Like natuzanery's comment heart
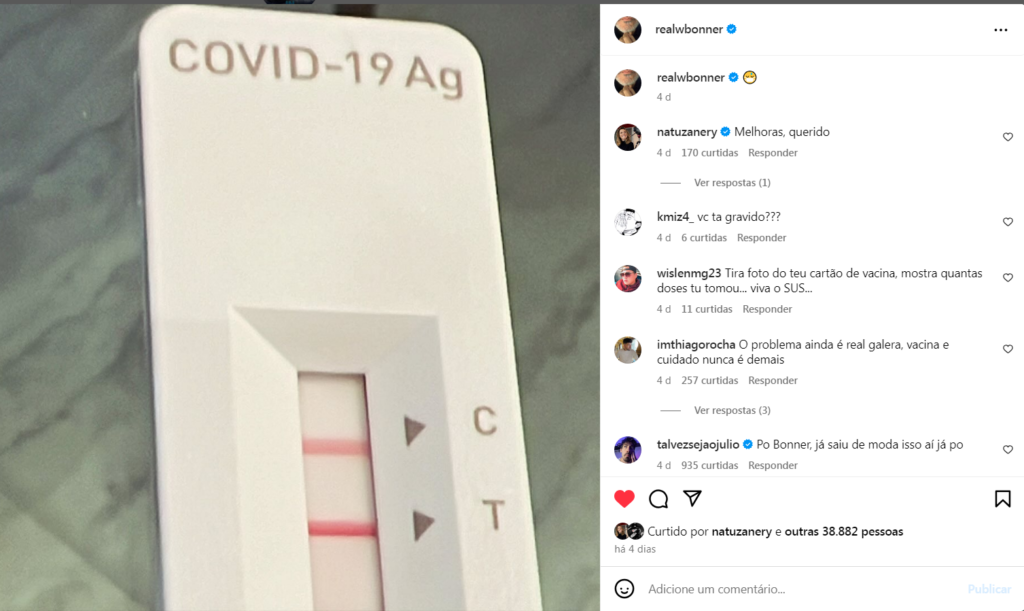Viewport: 1024px width, 611px height. click(1008, 137)
